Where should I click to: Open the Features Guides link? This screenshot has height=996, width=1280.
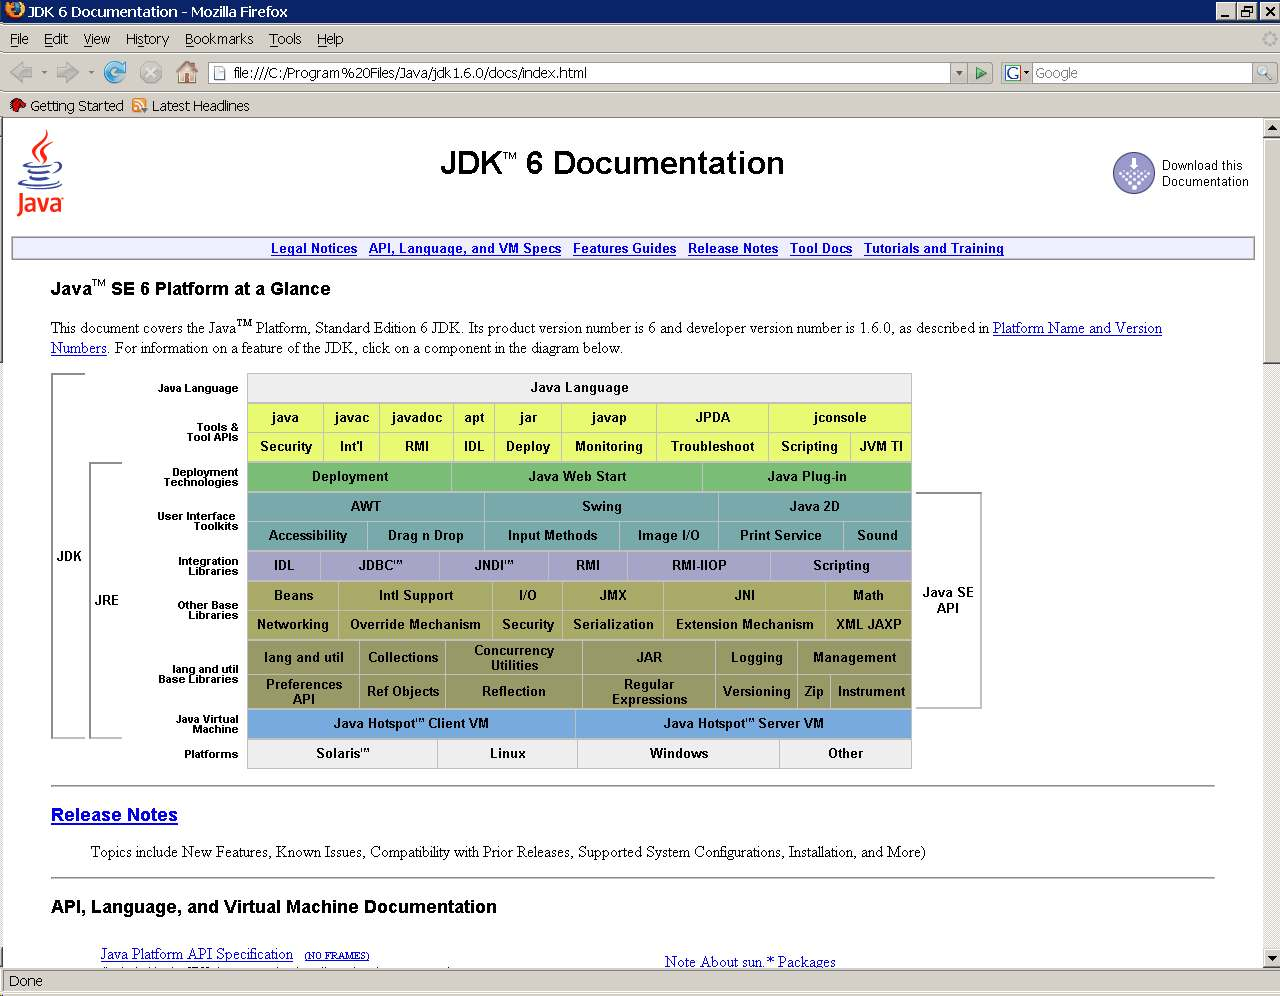coord(625,248)
